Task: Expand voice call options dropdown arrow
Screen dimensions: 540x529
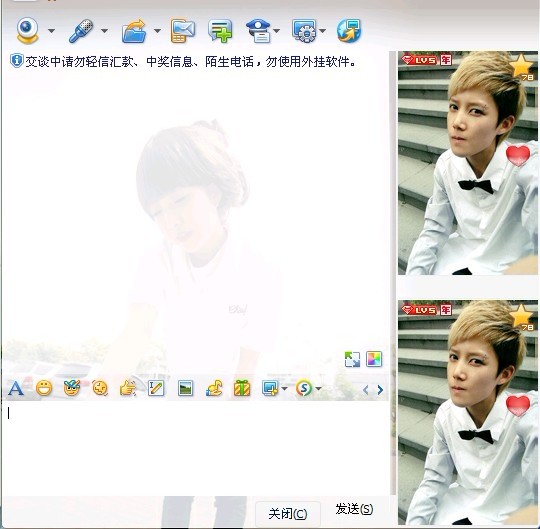Action: pos(104,31)
